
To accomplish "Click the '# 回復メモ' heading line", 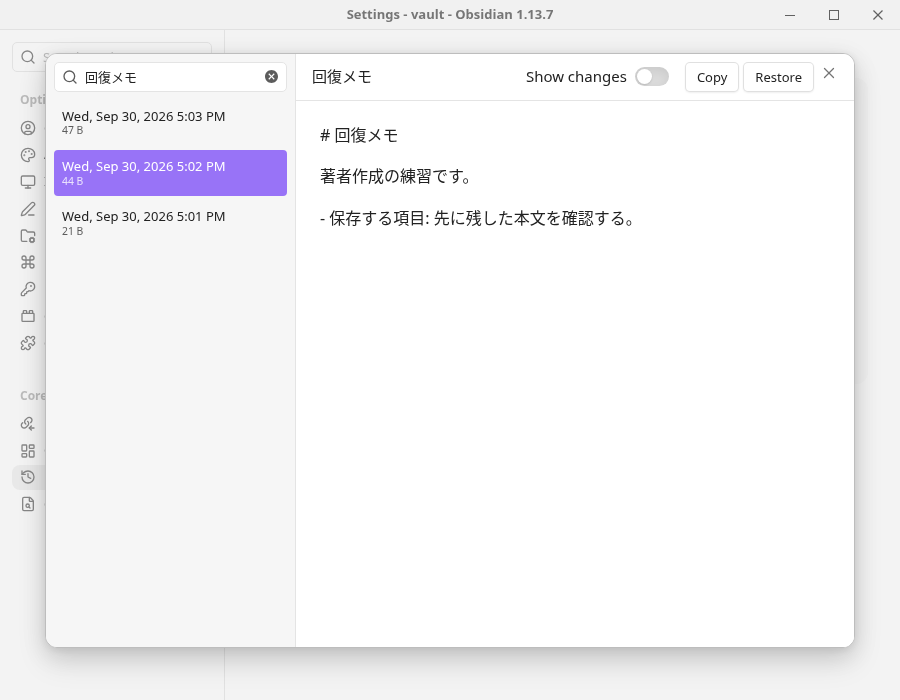I will click(x=359, y=135).
